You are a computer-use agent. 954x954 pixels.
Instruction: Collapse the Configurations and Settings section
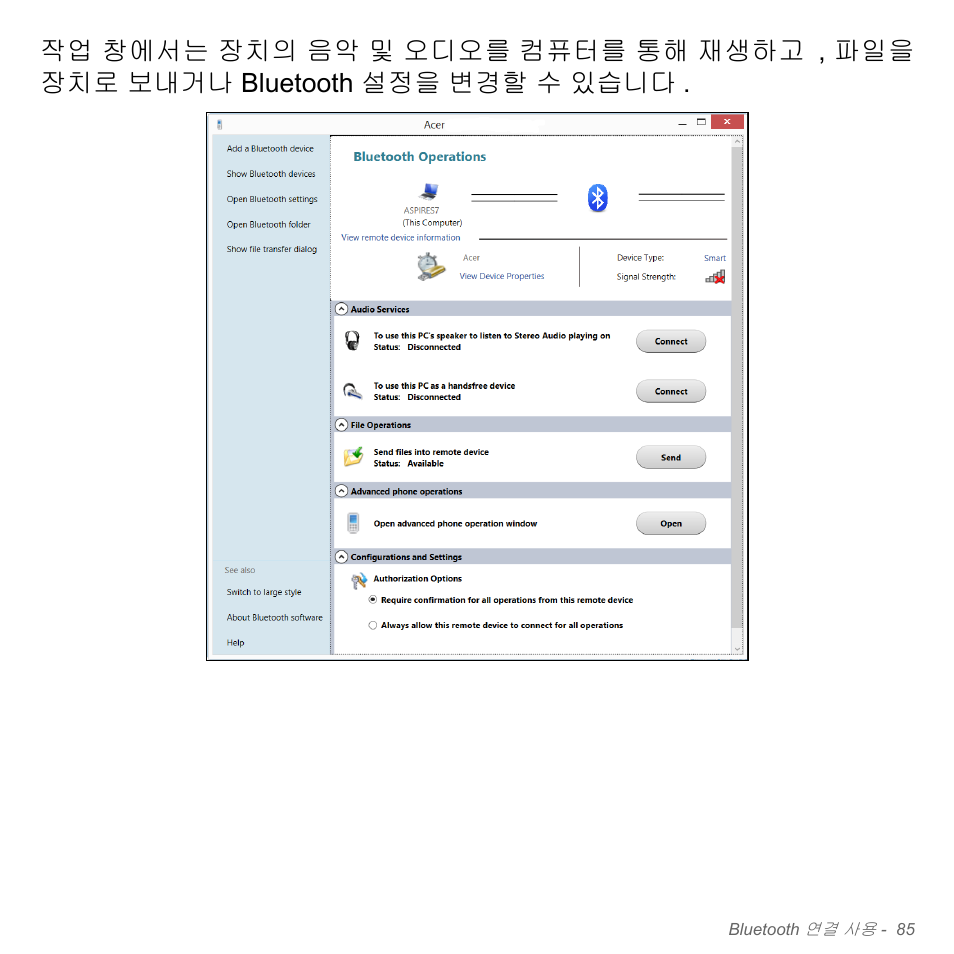pos(342,557)
